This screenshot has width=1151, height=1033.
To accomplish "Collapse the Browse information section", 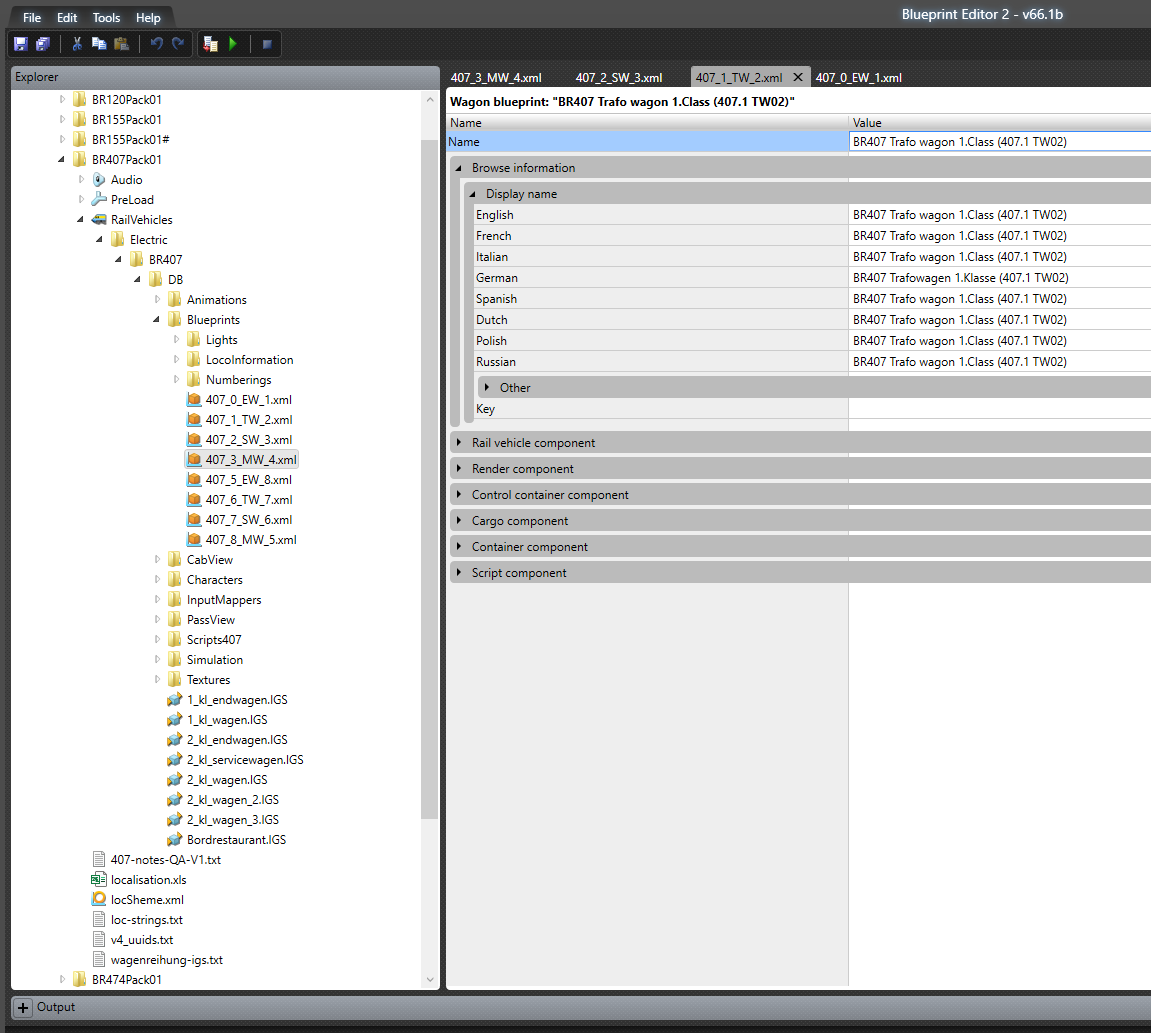I will tap(459, 168).
